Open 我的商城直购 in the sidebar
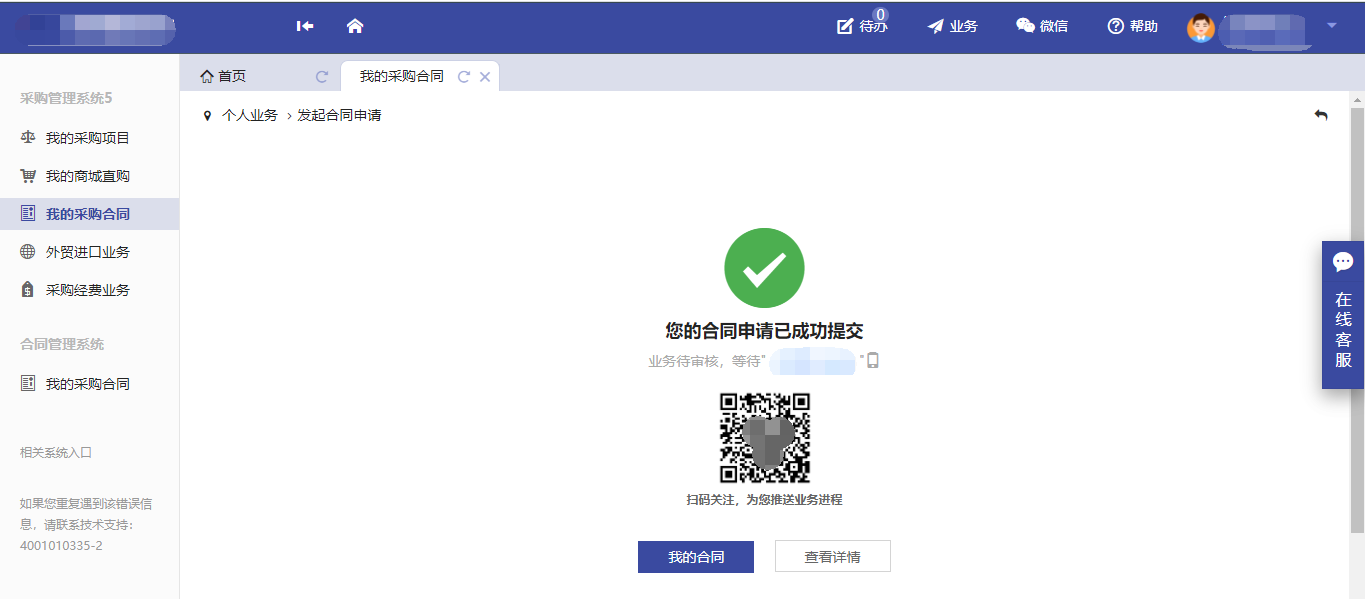The image size is (1365, 599). point(87,176)
